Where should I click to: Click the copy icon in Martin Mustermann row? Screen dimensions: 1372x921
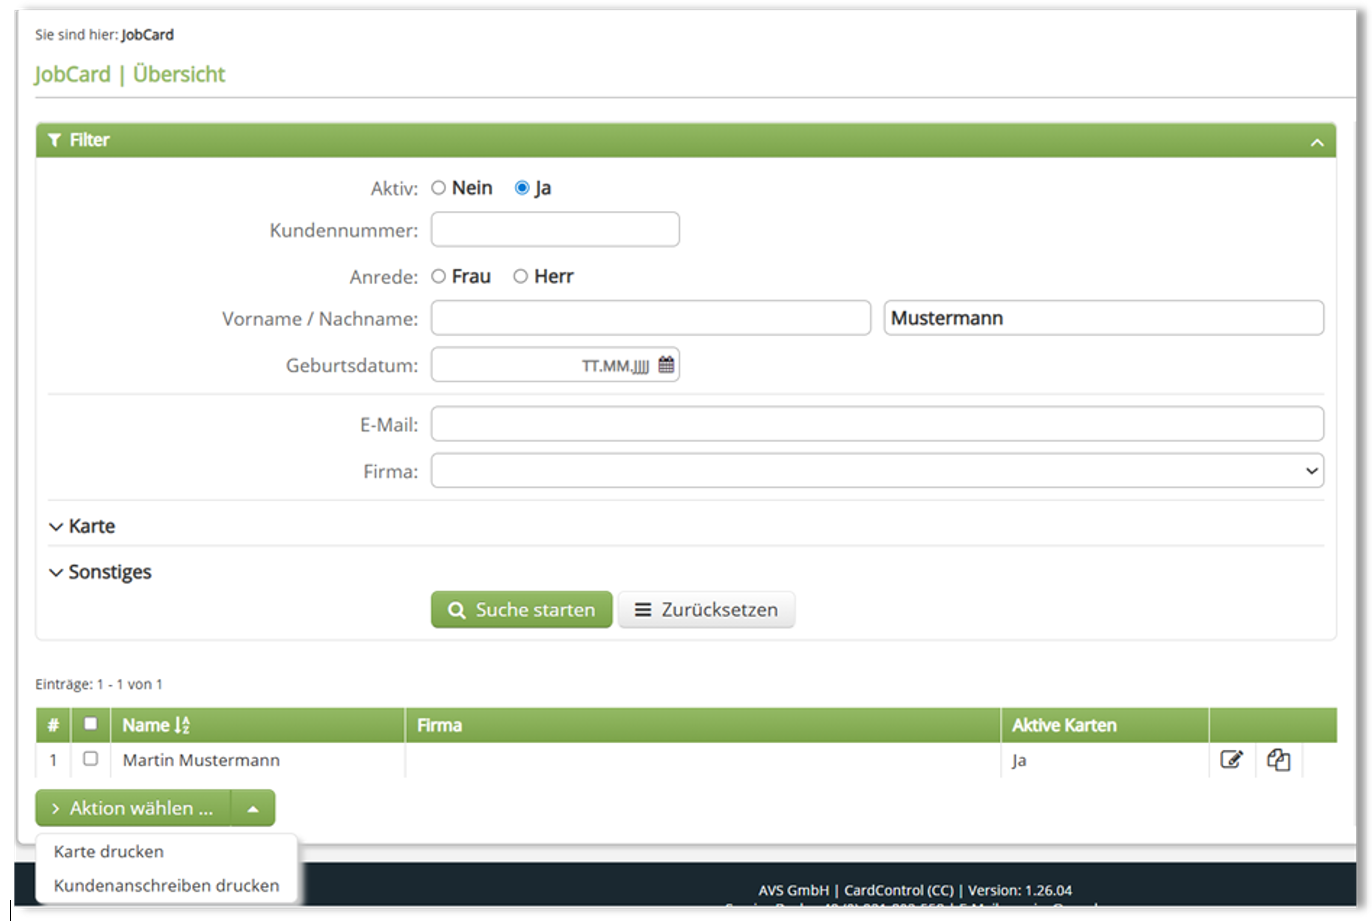point(1278,760)
